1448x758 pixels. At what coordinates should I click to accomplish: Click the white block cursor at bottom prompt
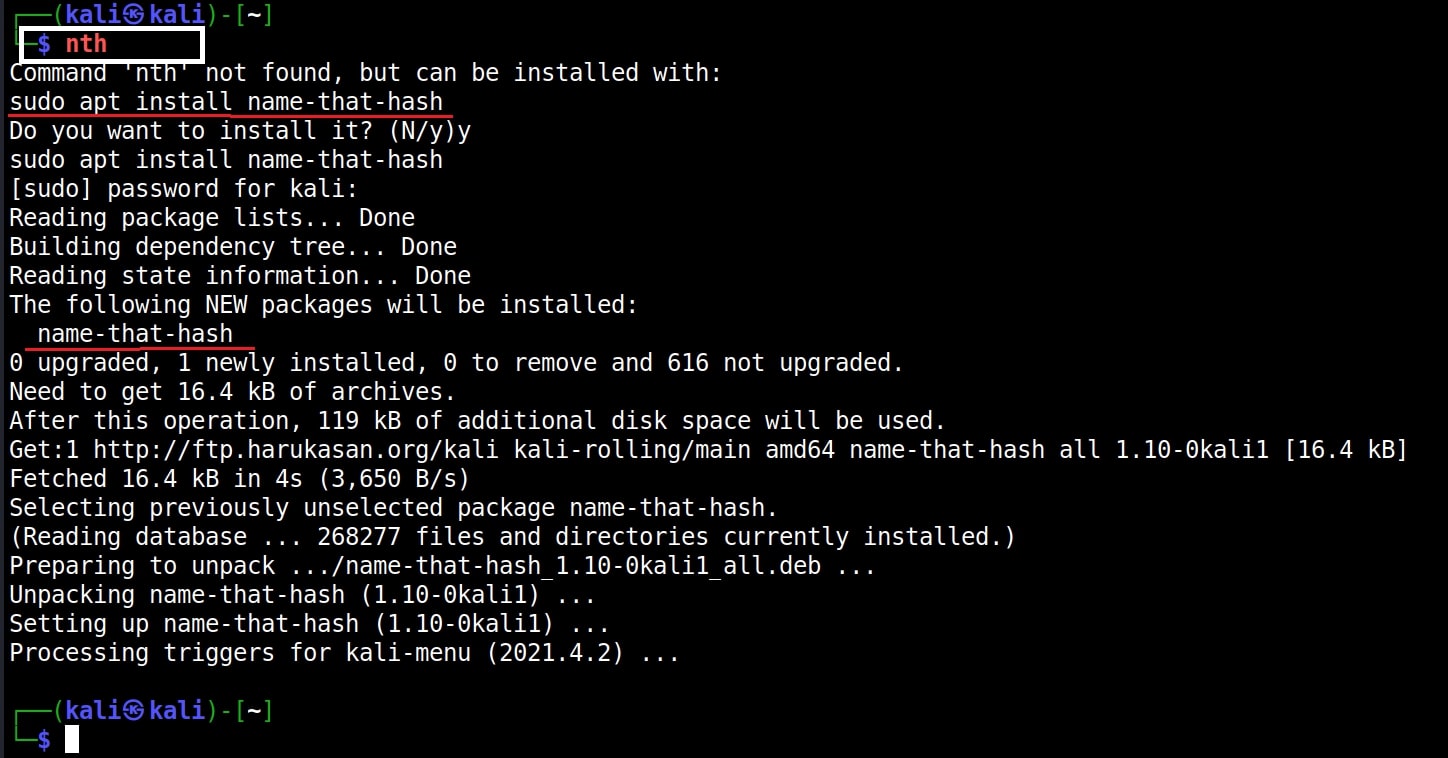(72, 740)
